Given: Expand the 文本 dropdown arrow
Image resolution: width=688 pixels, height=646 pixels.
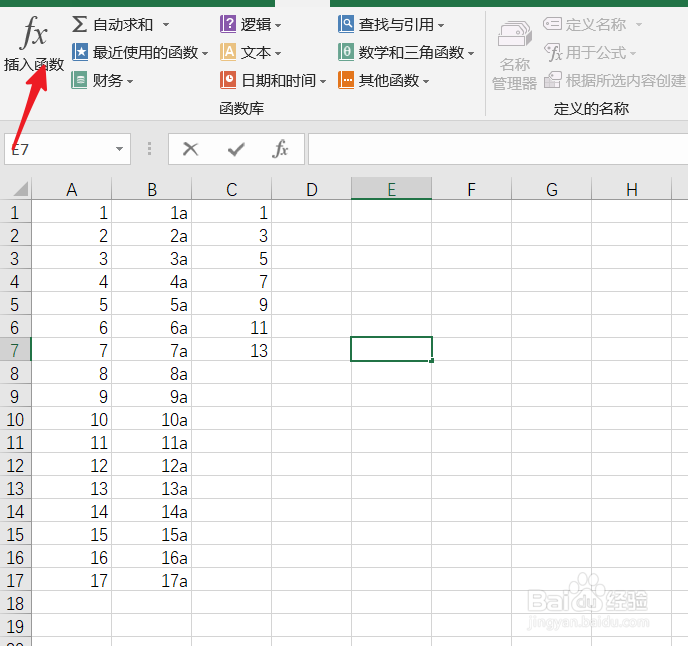Looking at the screenshot, I should point(278,54).
